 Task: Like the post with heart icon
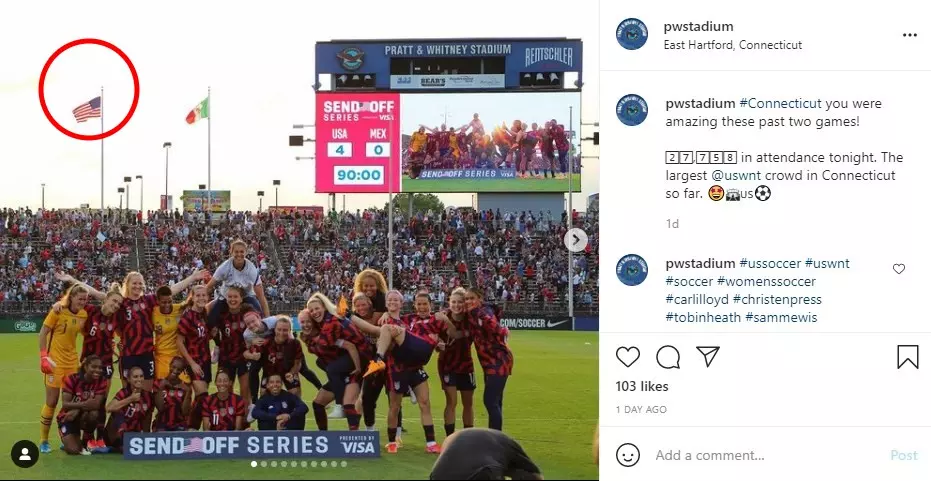click(628, 357)
